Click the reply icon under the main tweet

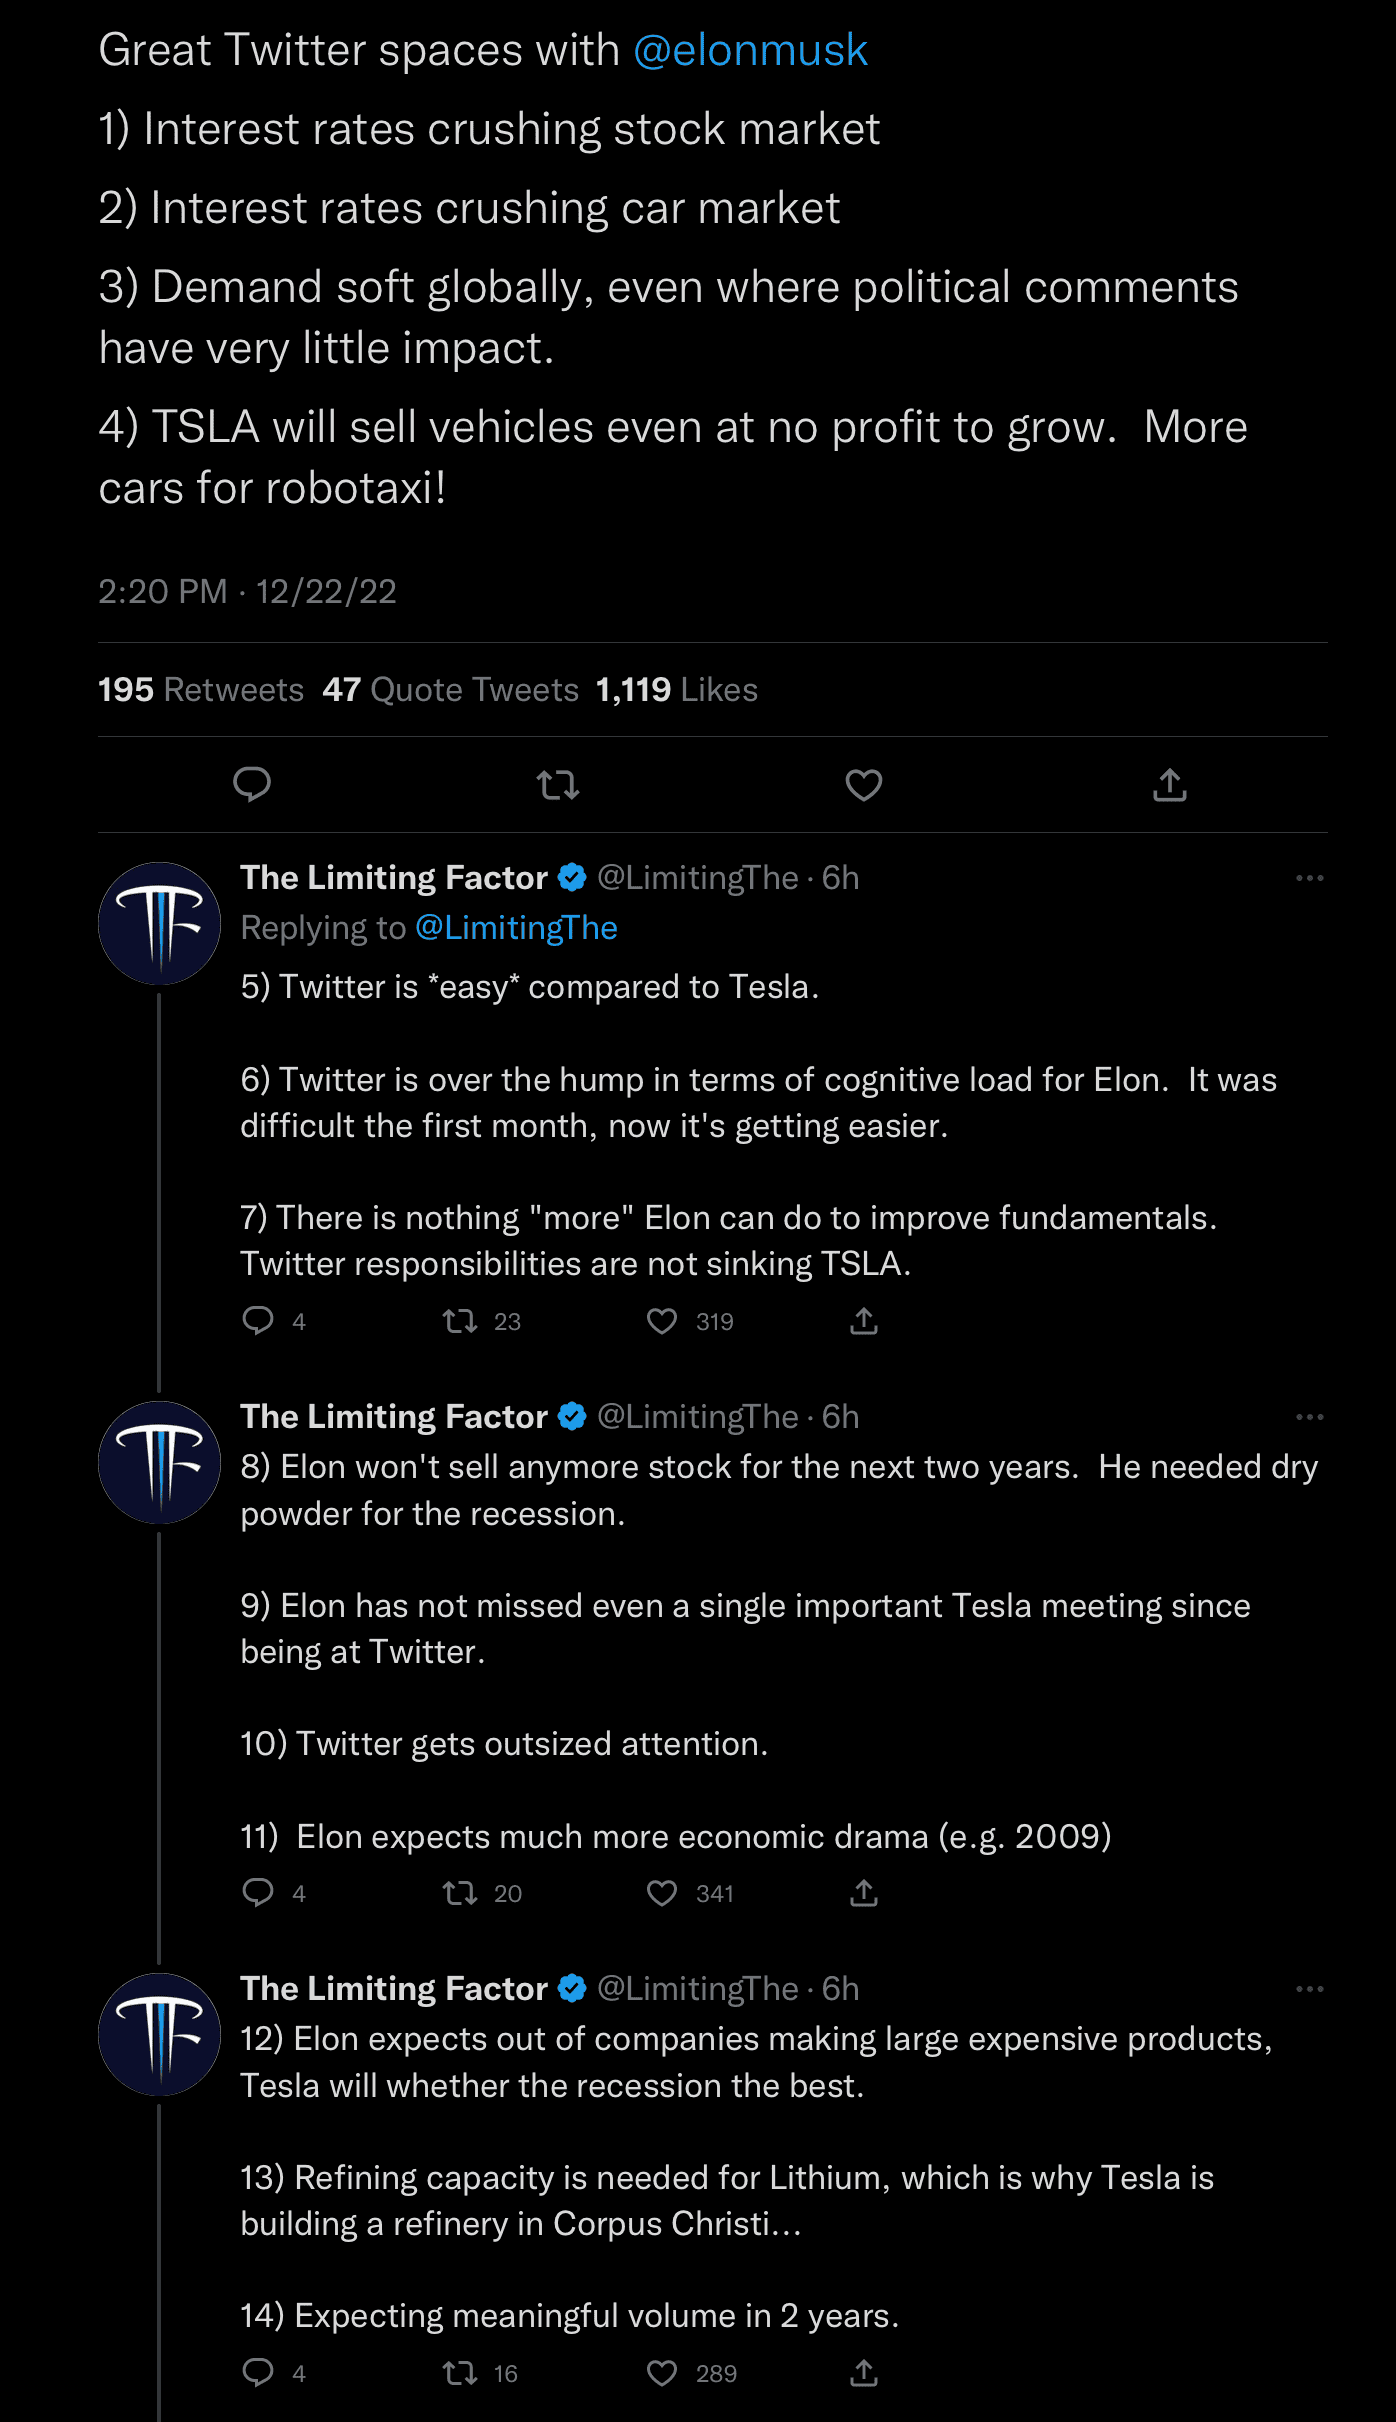point(253,786)
